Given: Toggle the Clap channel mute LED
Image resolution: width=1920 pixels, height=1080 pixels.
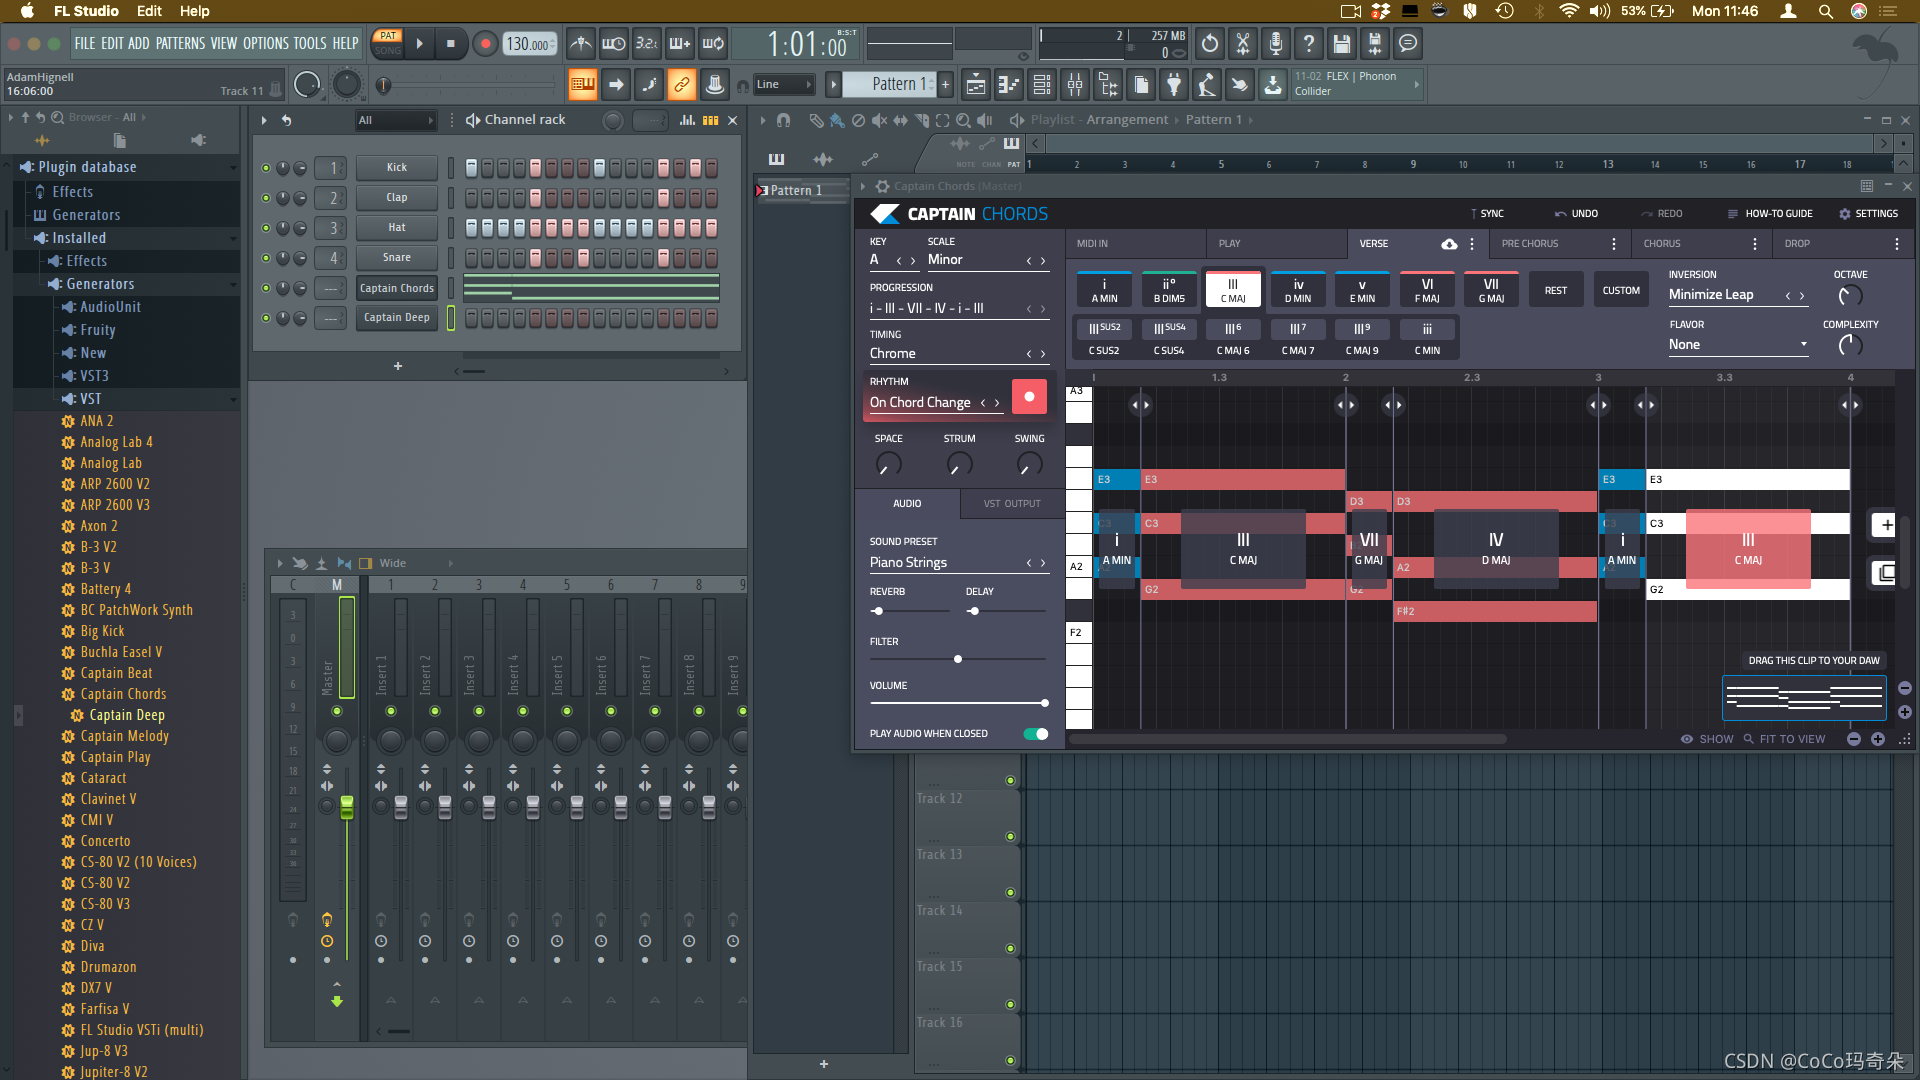Looking at the screenshot, I should (x=266, y=198).
